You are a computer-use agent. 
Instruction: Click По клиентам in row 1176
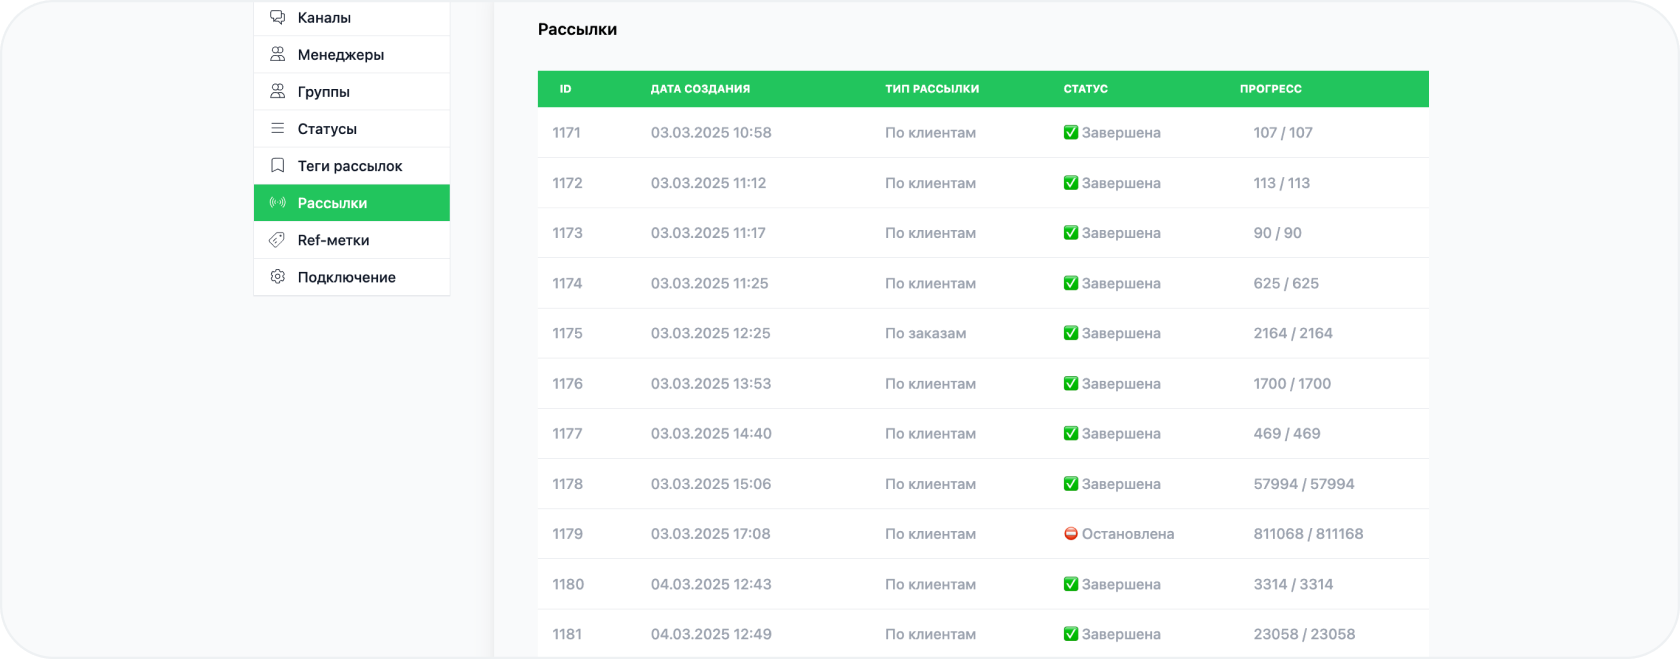coord(930,383)
